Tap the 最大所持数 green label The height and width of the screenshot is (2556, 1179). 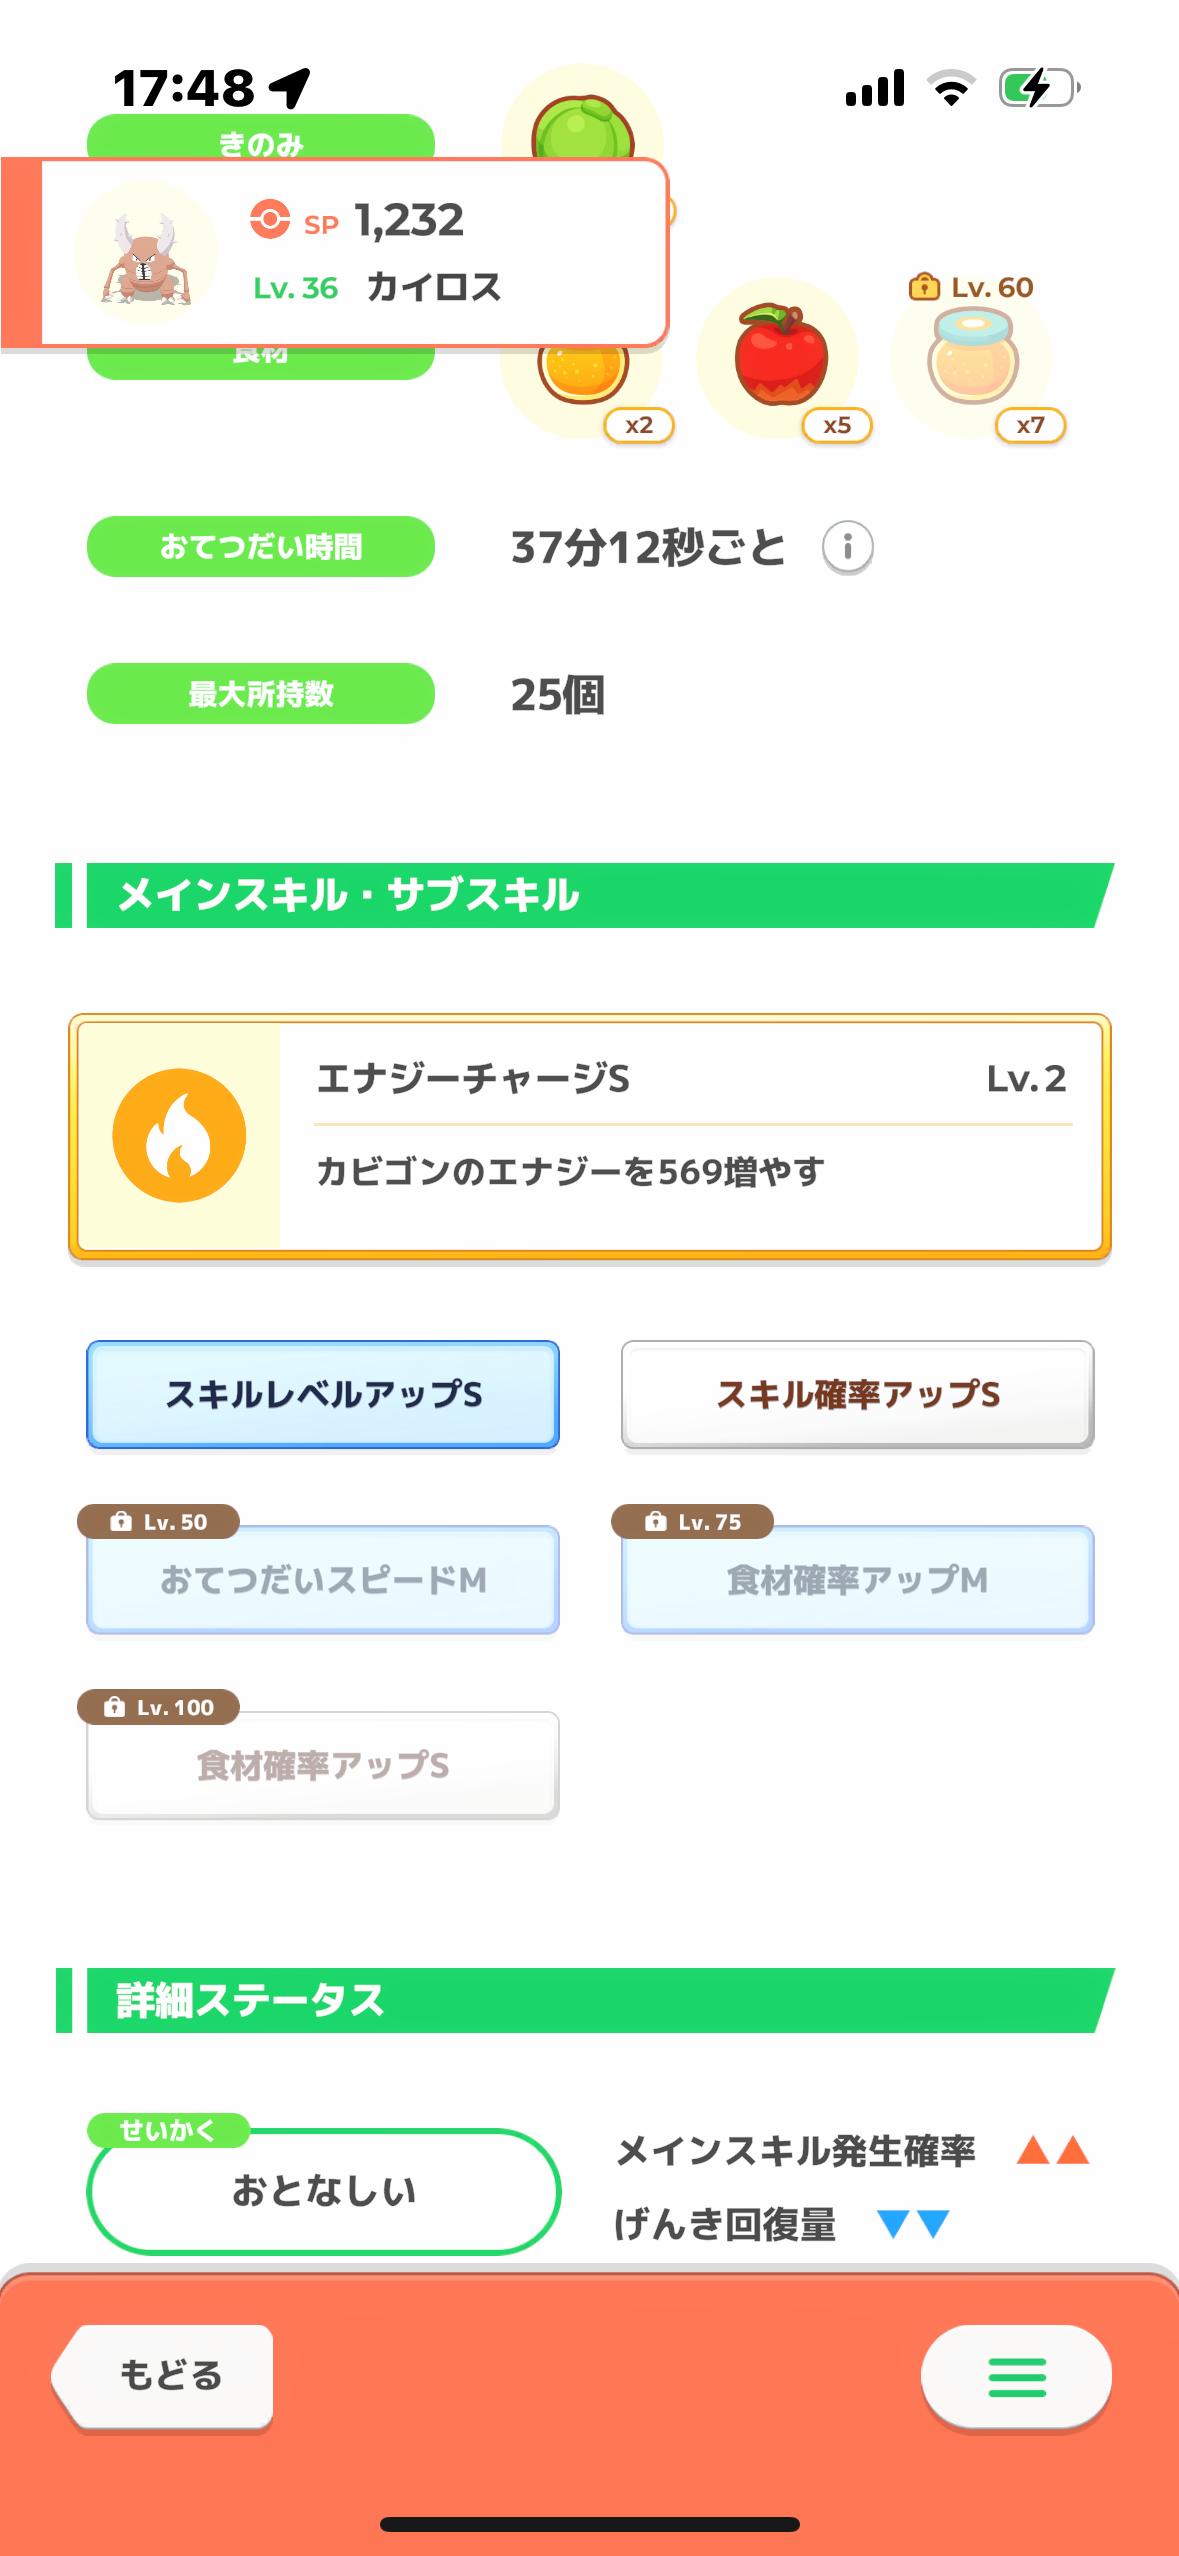pyautogui.click(x=261, y=694)
